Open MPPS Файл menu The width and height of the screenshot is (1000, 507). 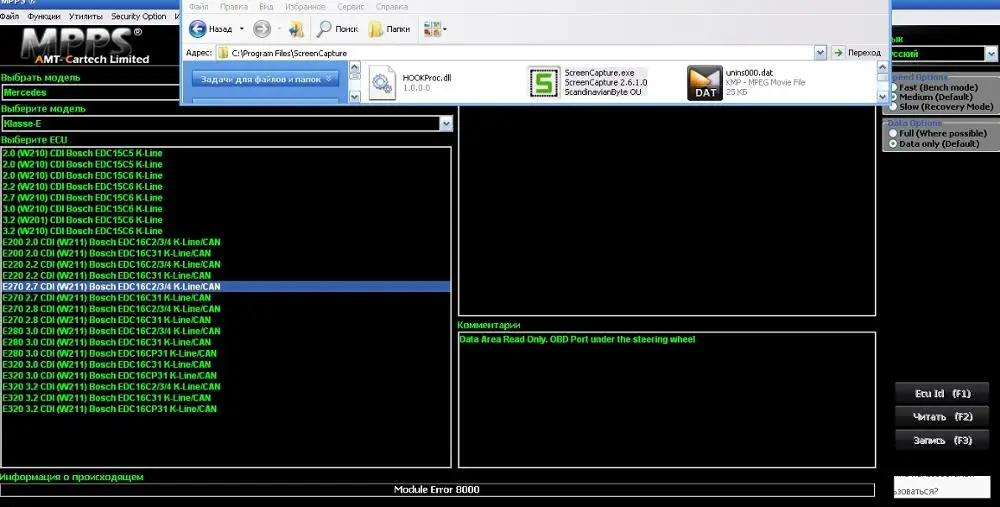9,16
